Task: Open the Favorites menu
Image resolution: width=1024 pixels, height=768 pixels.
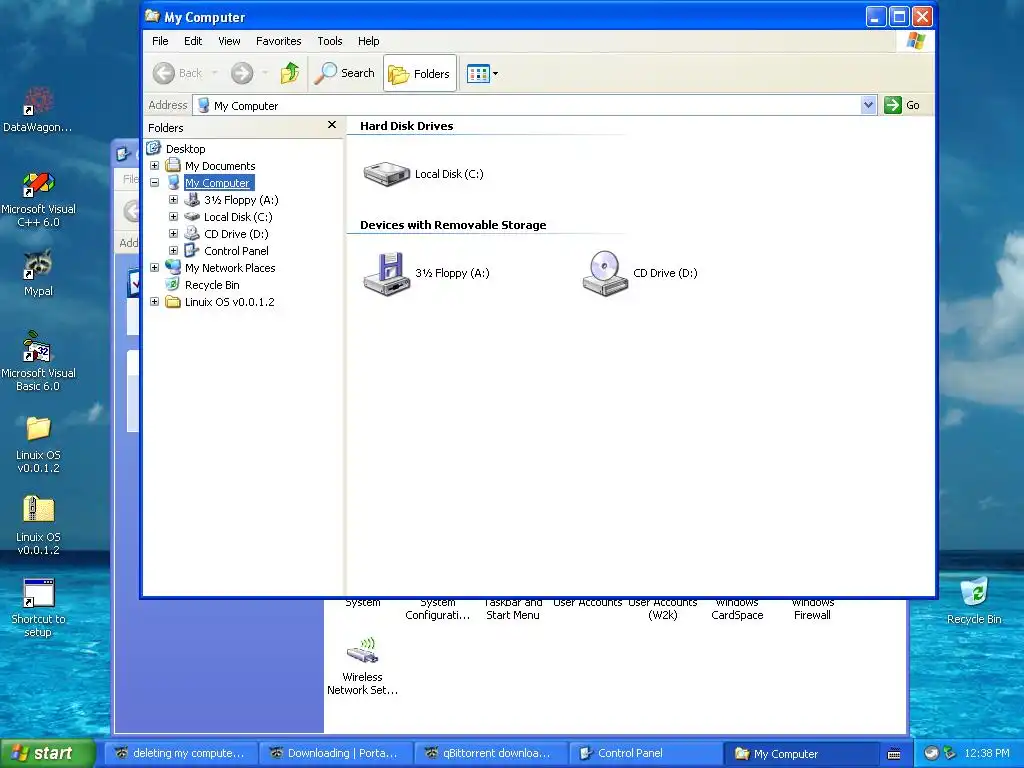Action: tap(278, 41)
